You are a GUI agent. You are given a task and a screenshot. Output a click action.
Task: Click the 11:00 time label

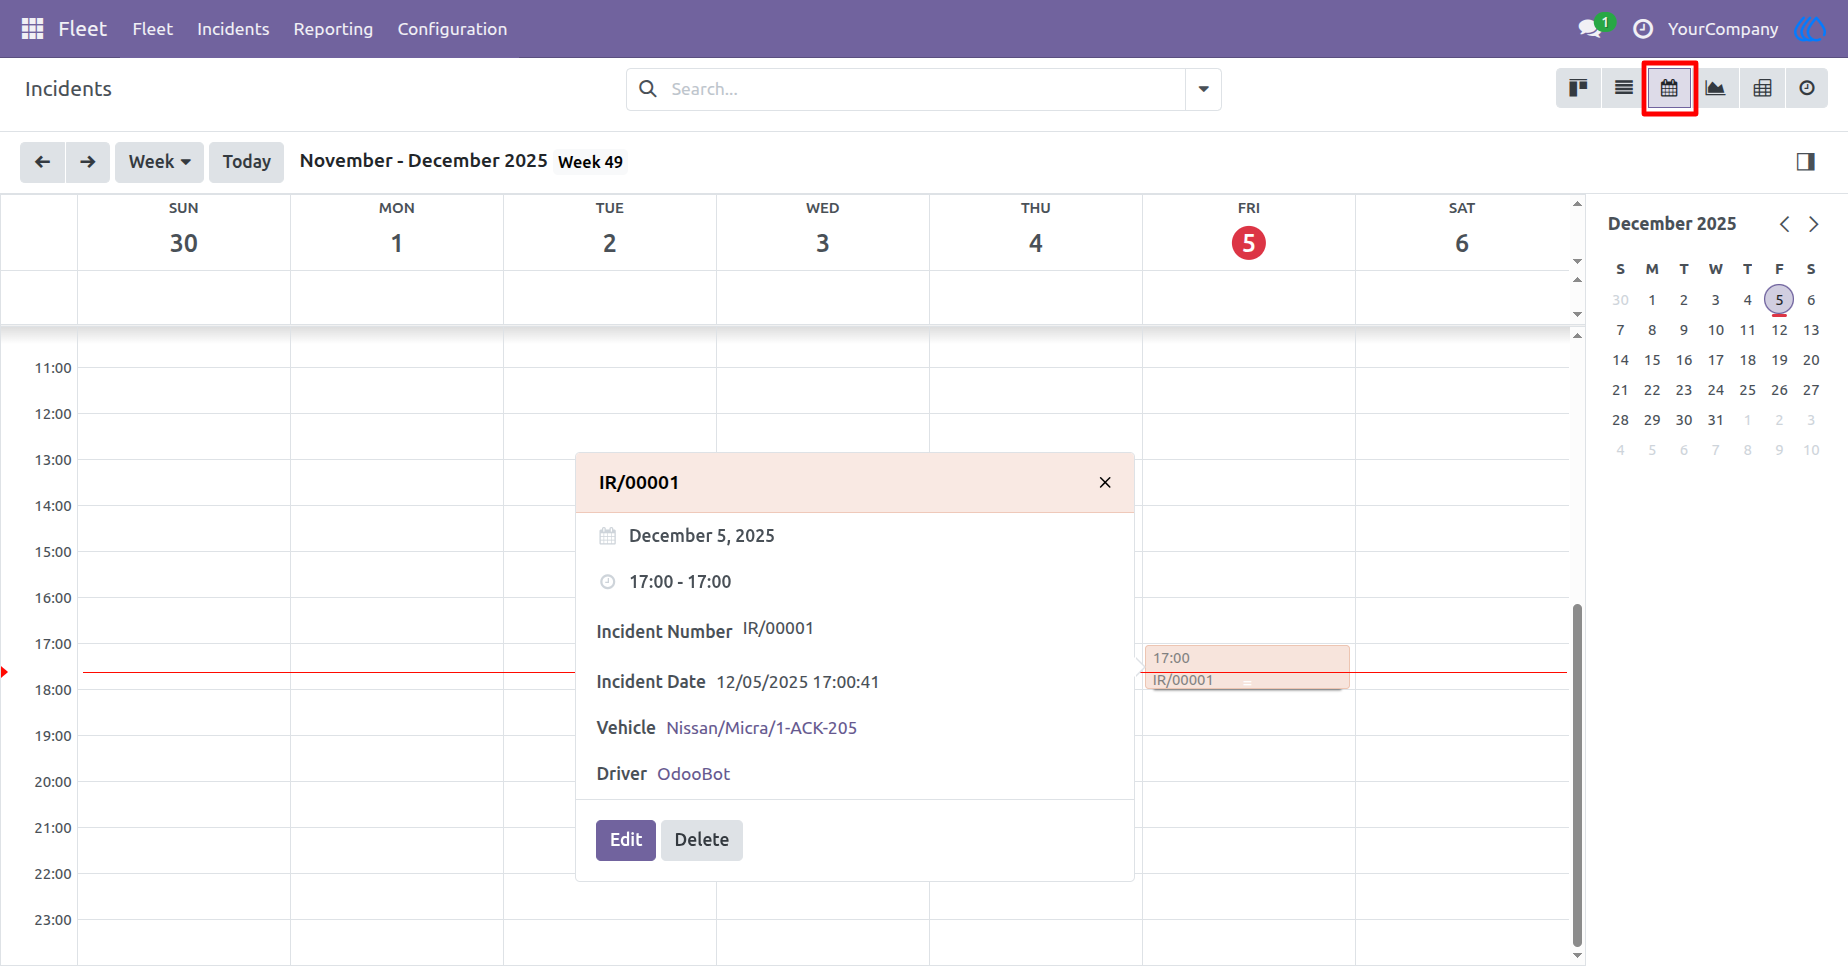(53, 368)
